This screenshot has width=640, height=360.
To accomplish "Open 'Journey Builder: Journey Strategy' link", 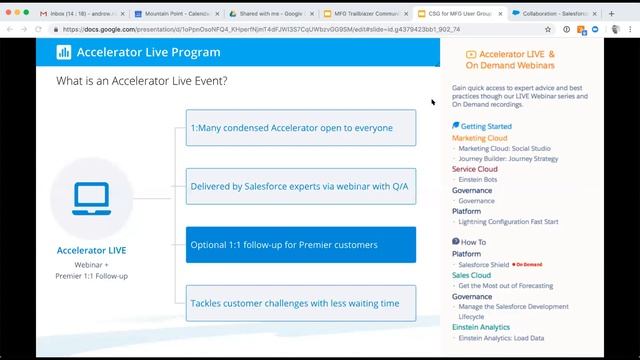I will coord(508,159).
